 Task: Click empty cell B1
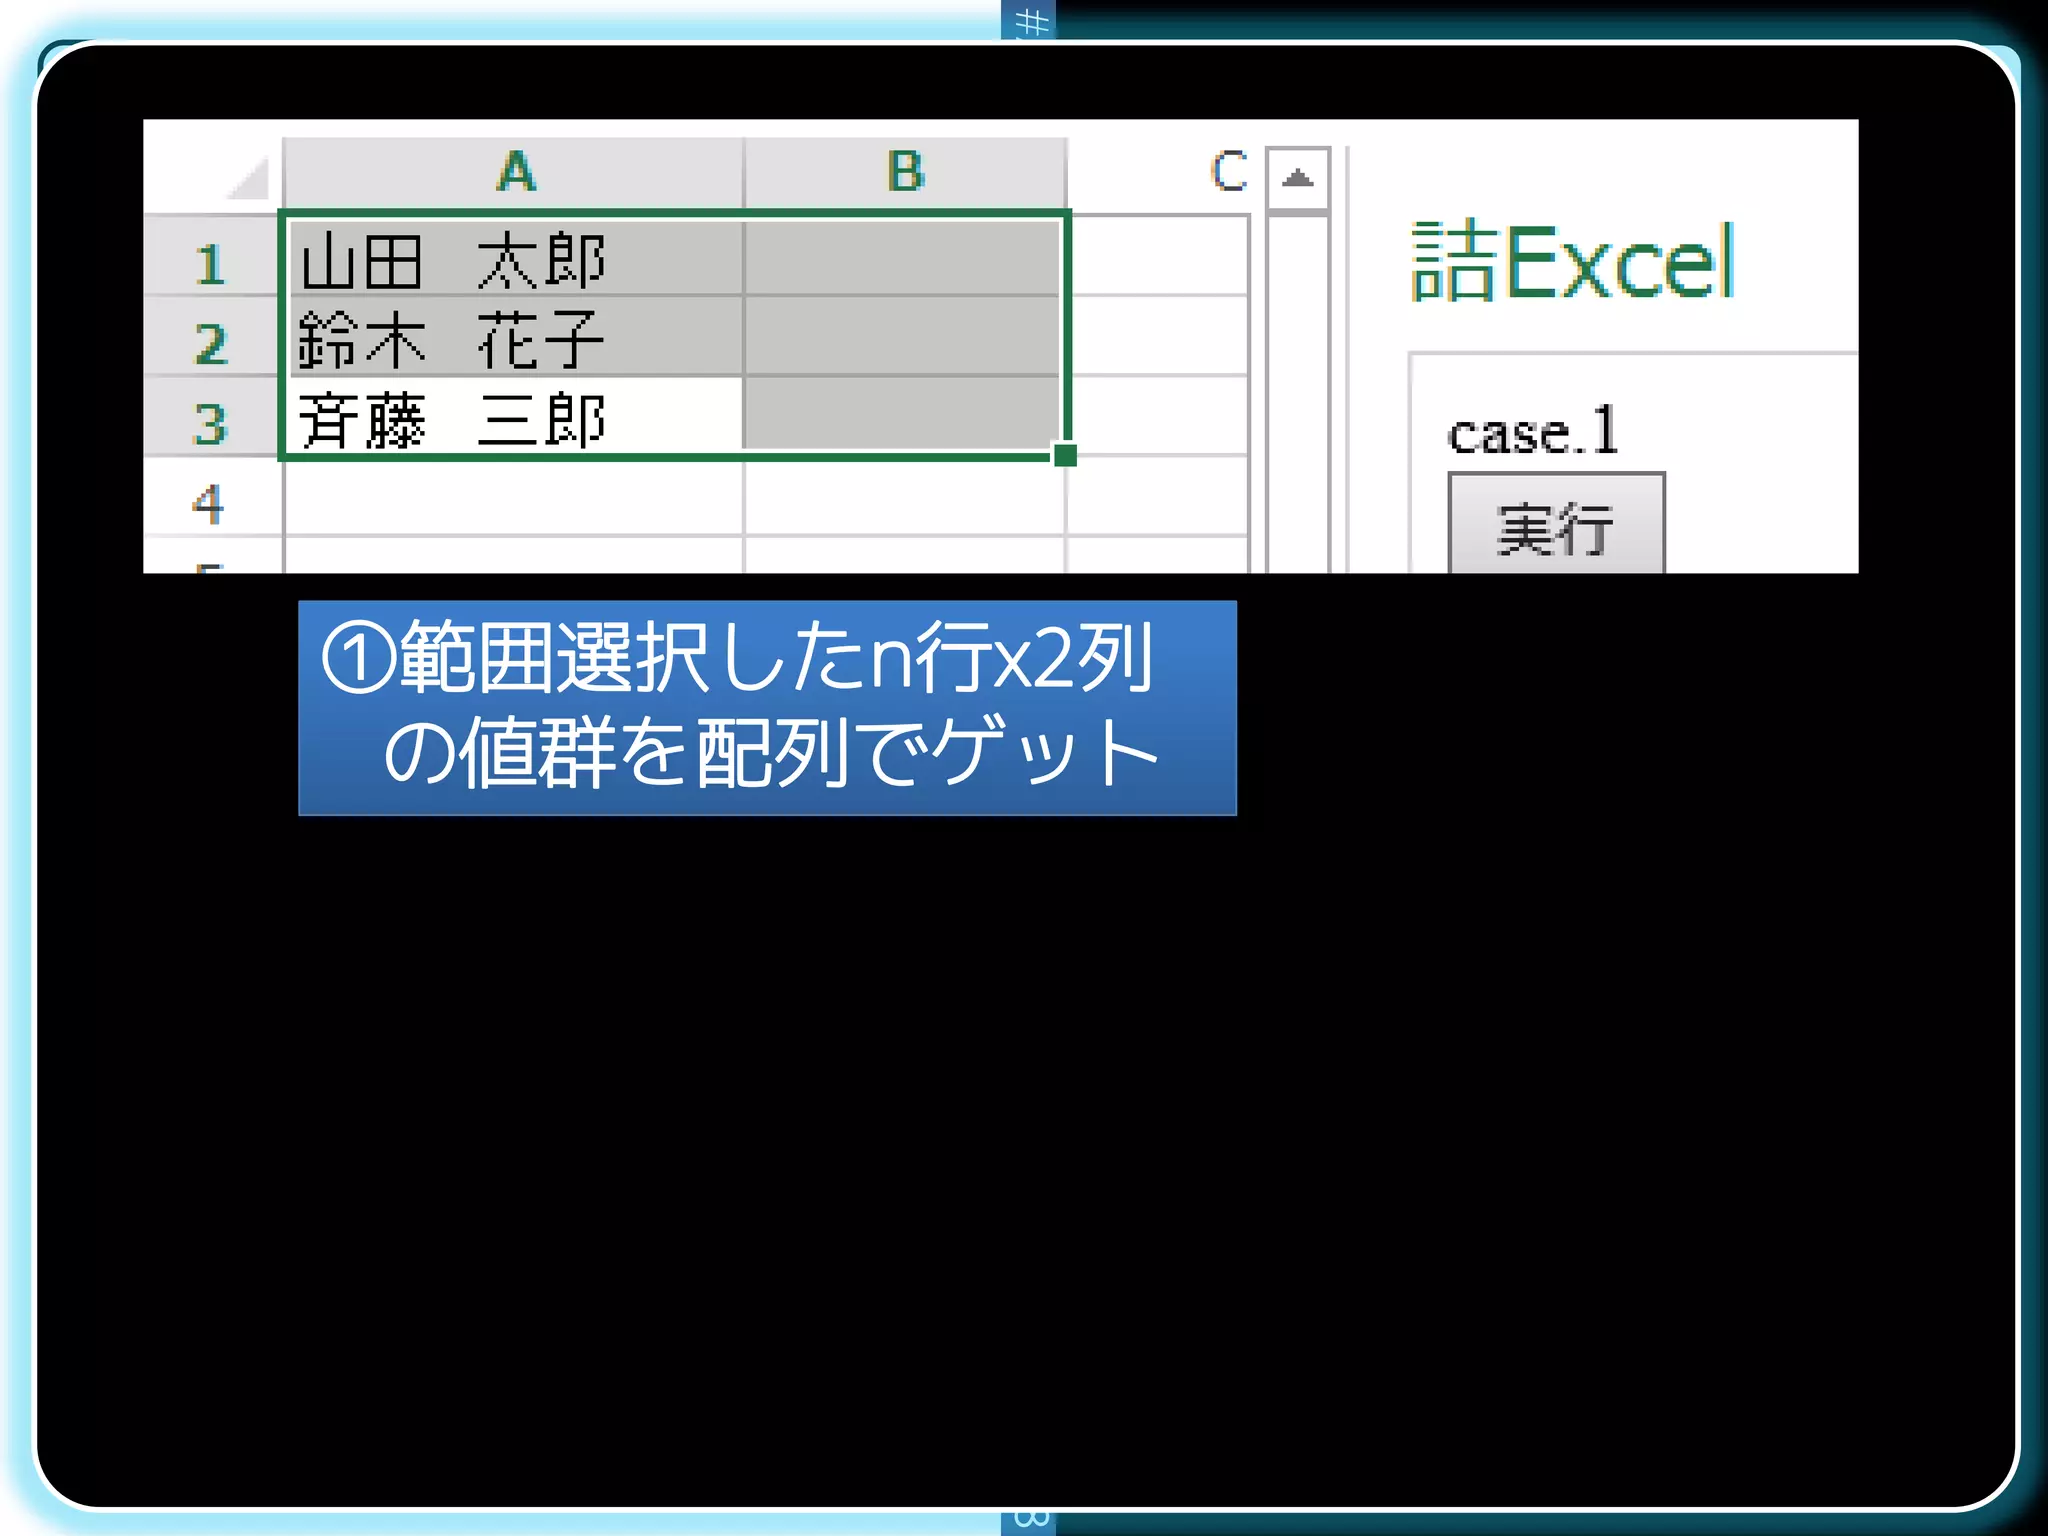[904, 257]
